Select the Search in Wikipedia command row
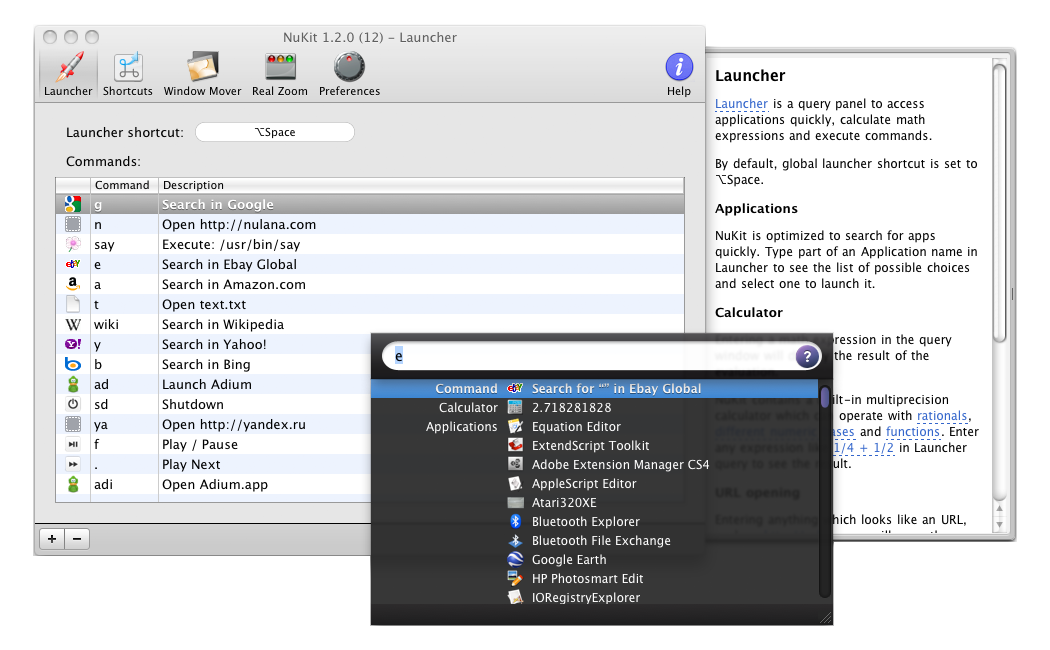The height and width of the screenshot is (650, 1050). click(222, 325)
